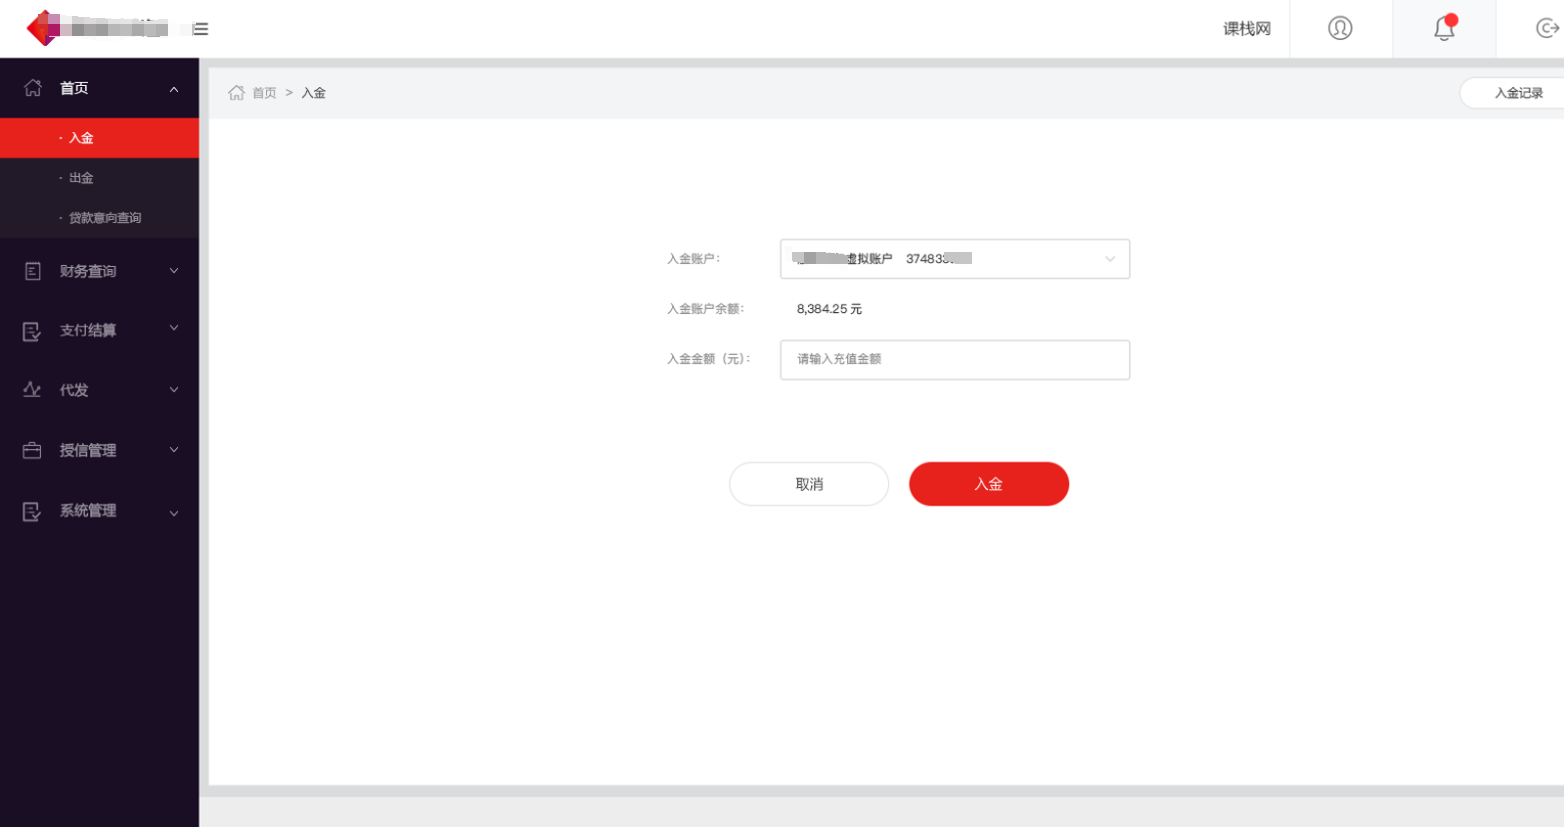Image resolution: width=1564 pixels, height=827 pixels.
Task: Open notifications bell icon
Action: (1445, 28)
